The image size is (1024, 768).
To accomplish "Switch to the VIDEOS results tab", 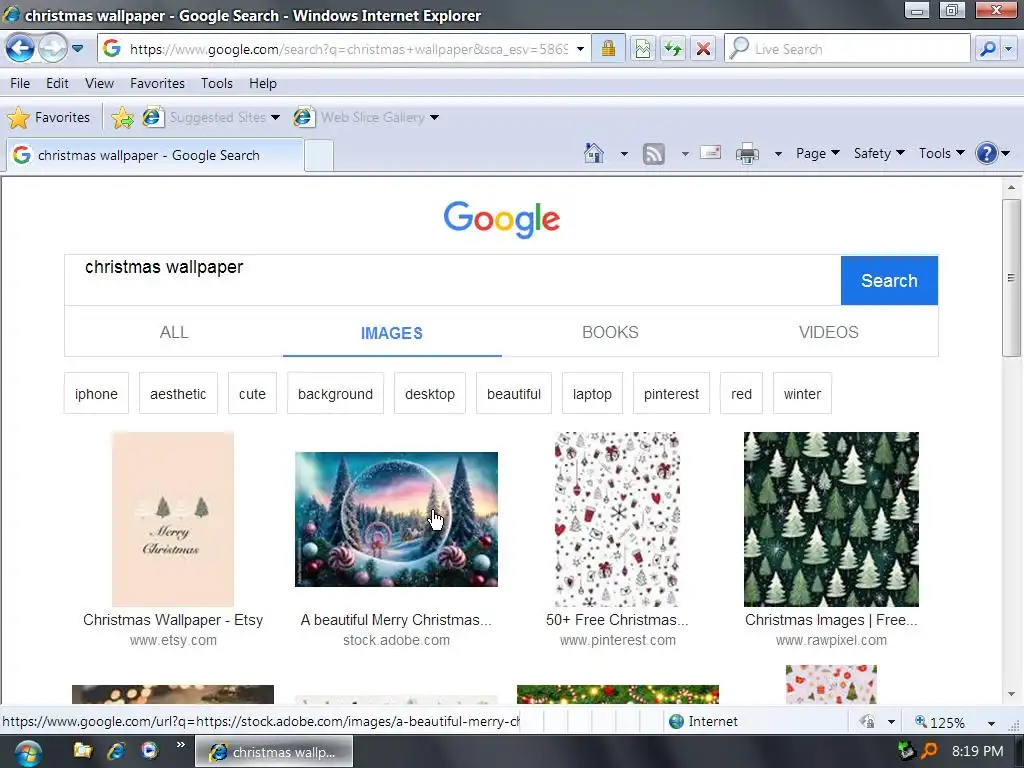I will coord(828,332).
